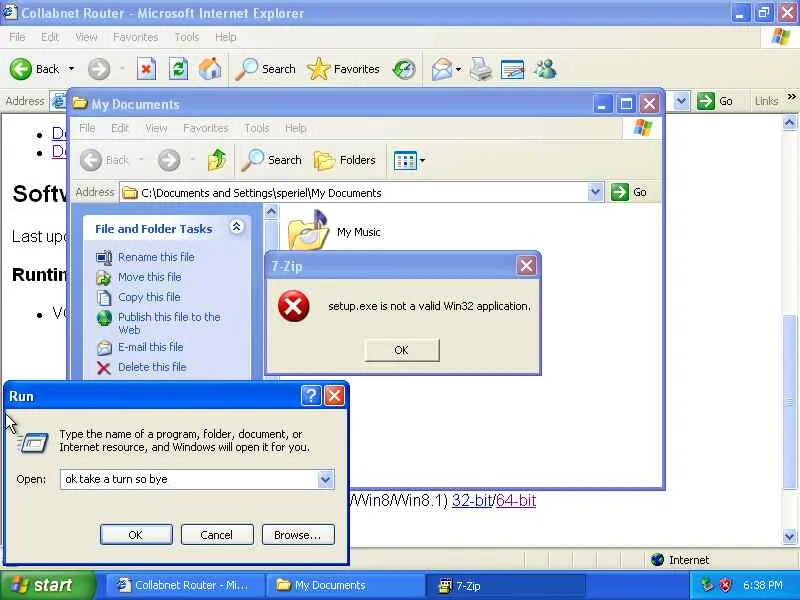Screen dimensions: 800x600
Task: Click Copy this file task
Action: click(149, 297)
